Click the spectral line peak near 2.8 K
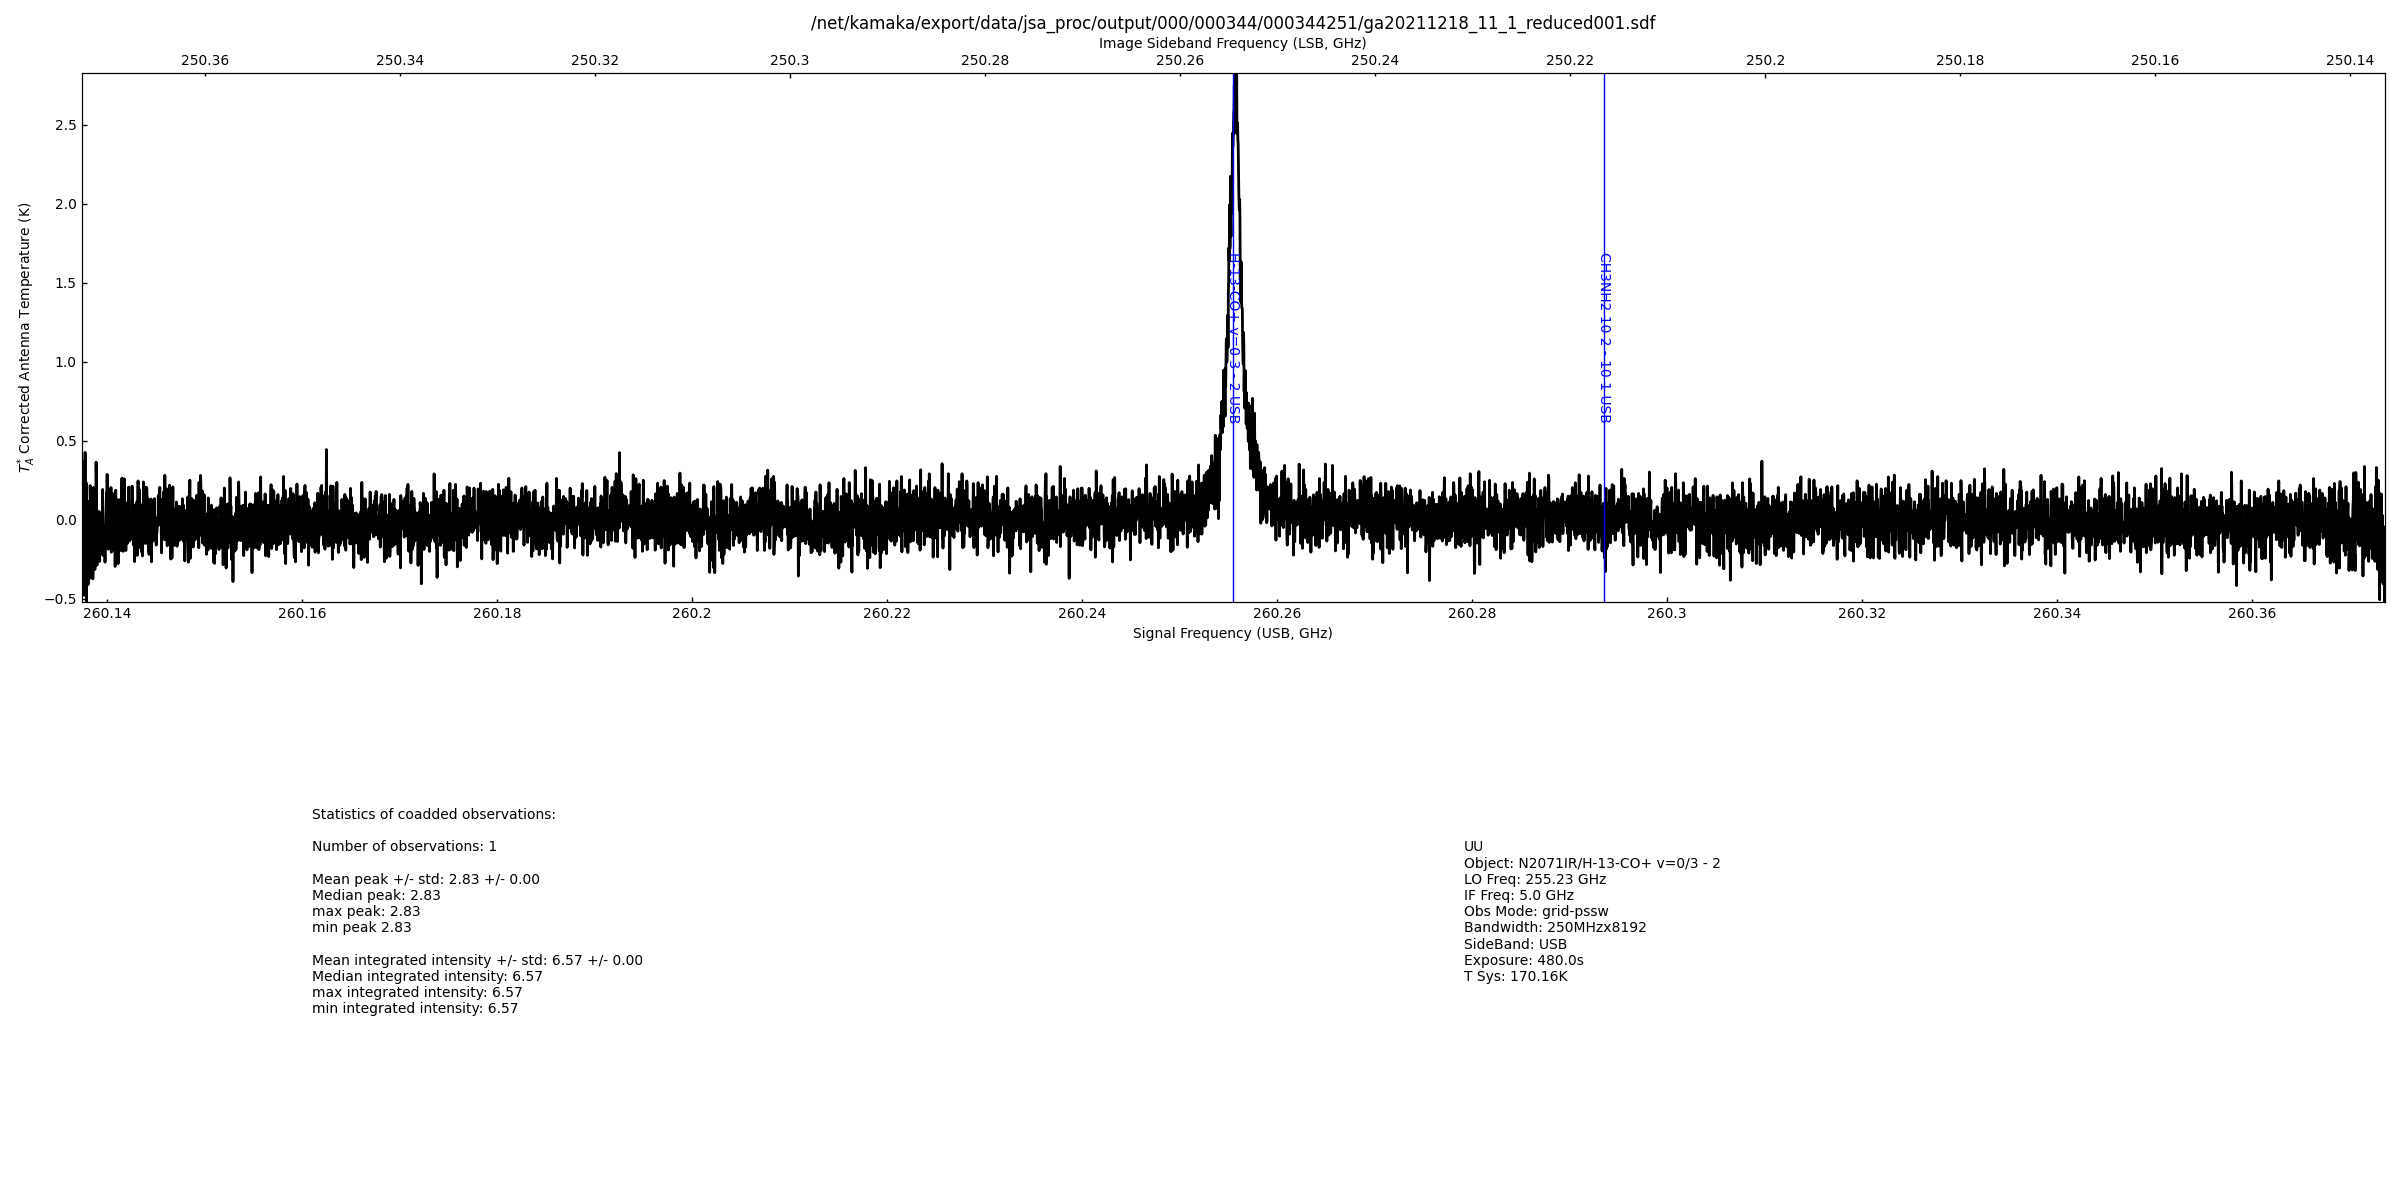The width and height of the screenshot is (2400, 1200). (x=1235, y=82)
